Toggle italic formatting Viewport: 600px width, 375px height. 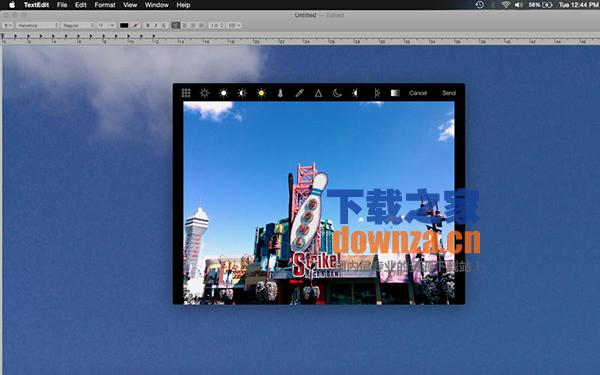coord(156,25)
